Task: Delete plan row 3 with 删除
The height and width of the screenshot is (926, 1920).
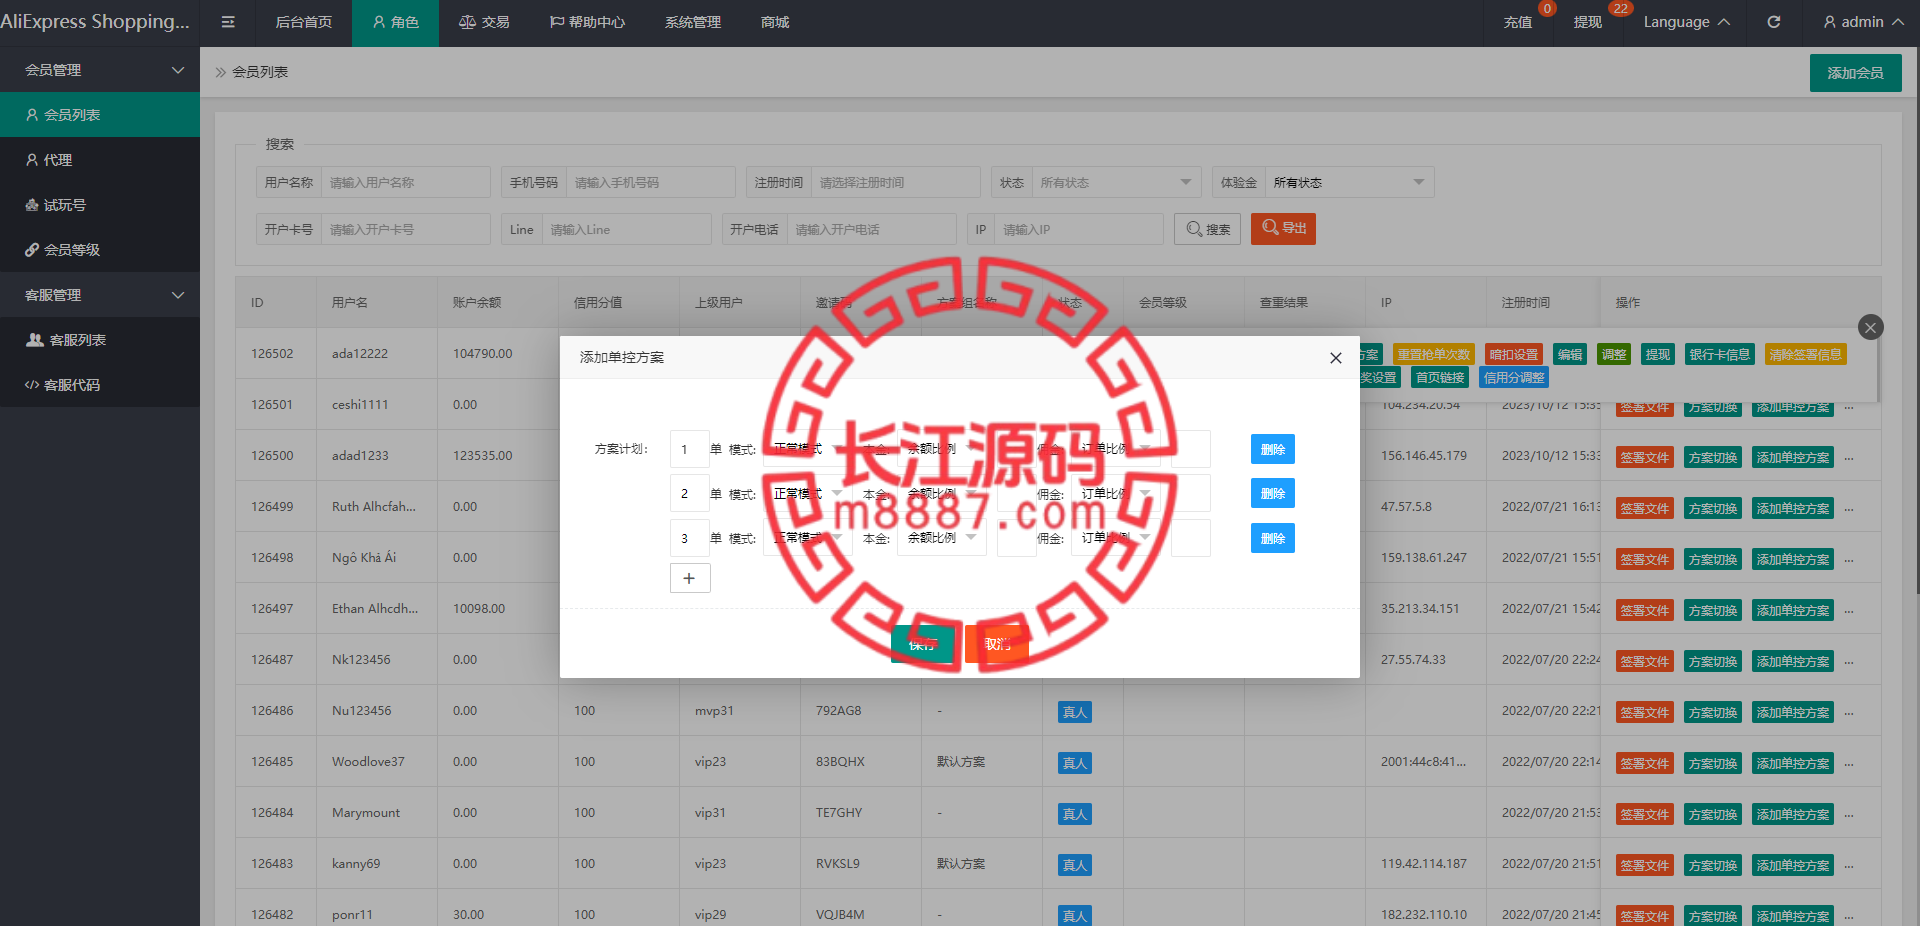Action: click(1273, 538)
